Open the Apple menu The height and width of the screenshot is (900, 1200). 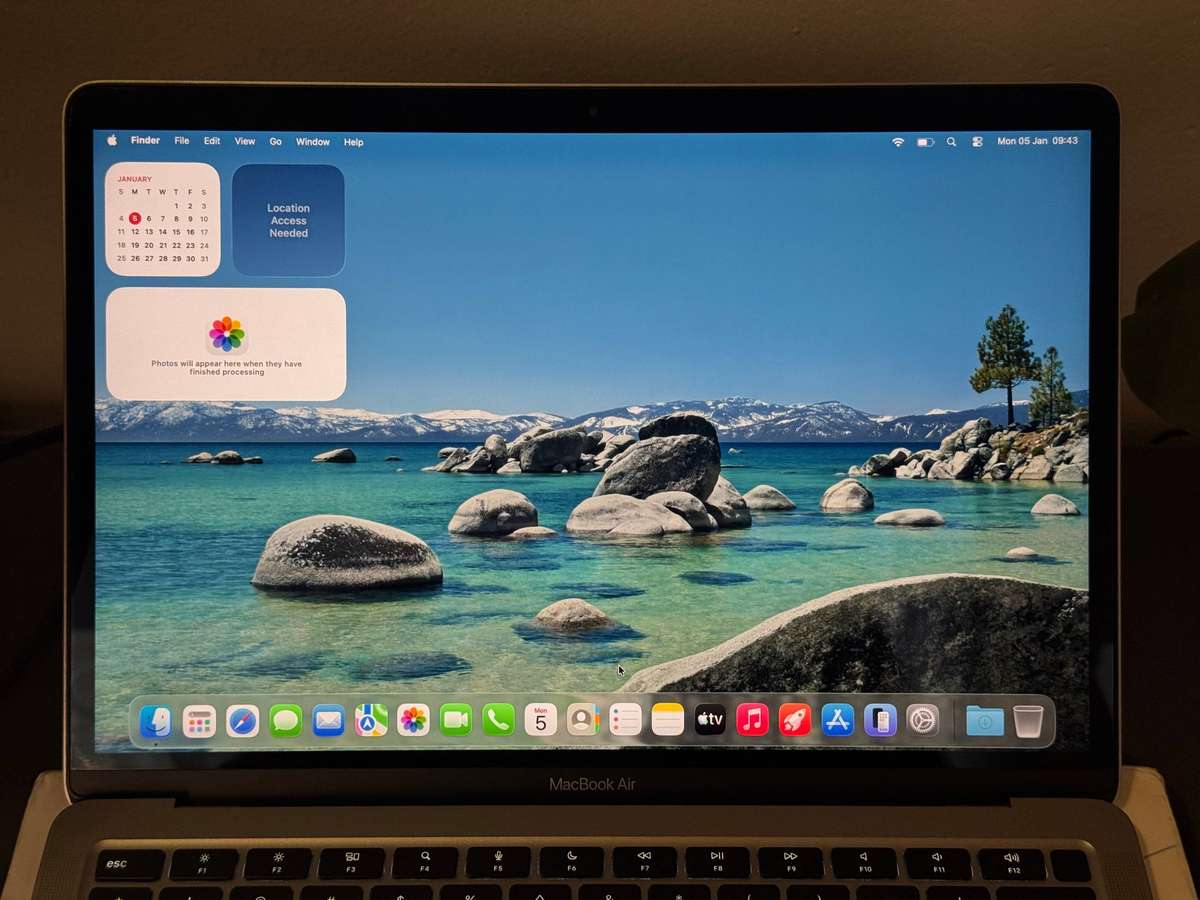(x=112, y=141)
